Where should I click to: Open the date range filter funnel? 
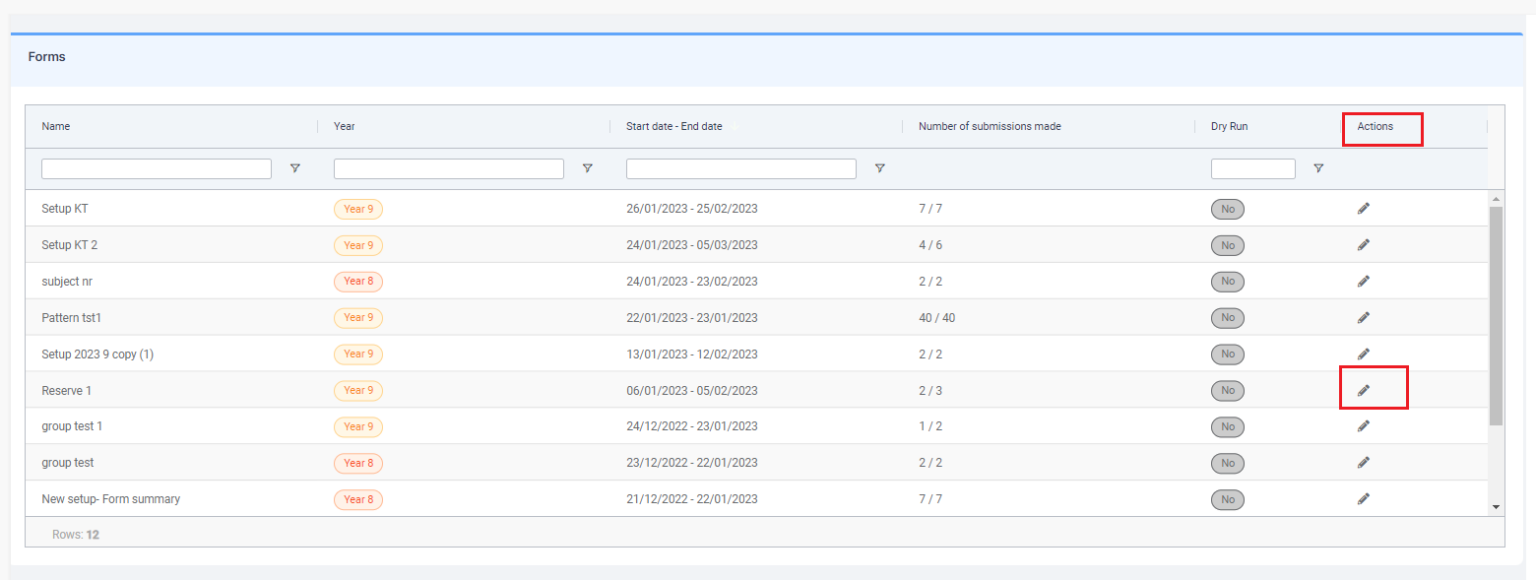879,169
